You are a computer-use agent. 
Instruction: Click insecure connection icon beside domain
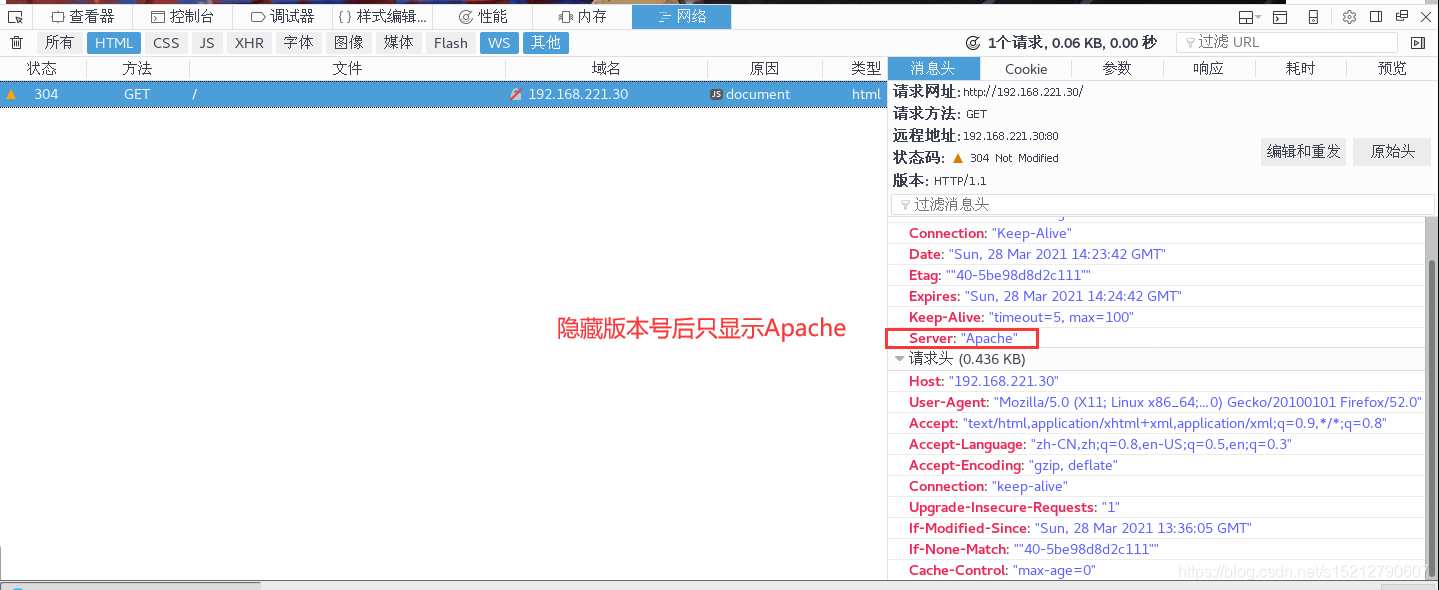coord(516,94)
